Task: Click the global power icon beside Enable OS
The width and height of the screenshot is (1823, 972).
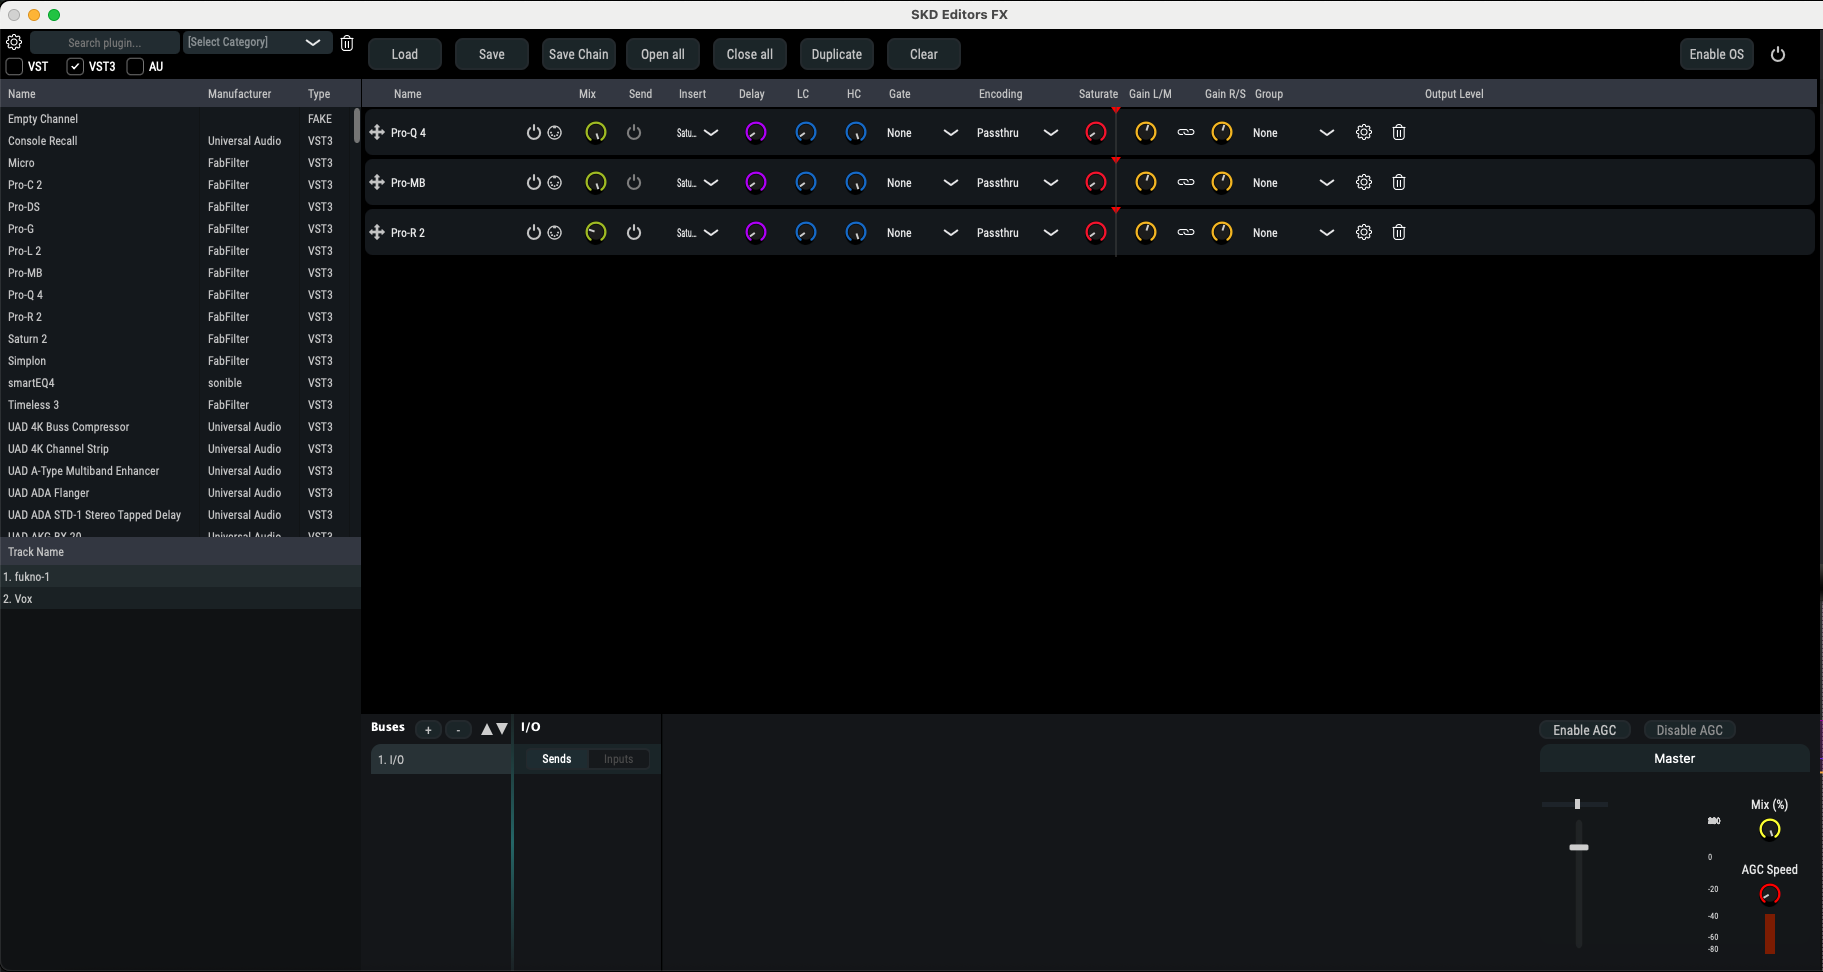Action: (x=1778, y=54)
